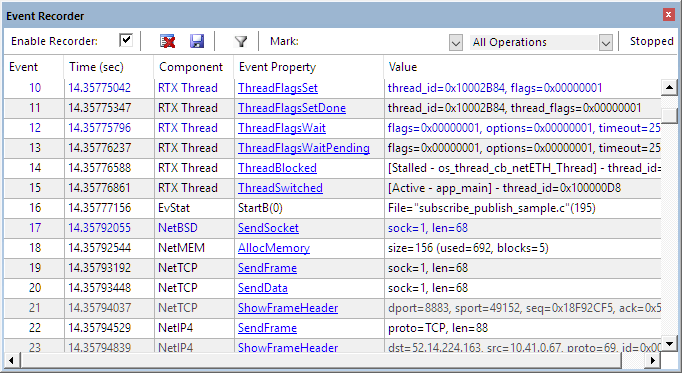This screenshot has width=682, height=373.
Task: Open ShowFrameHeader link in event 23
Action: 288,347
